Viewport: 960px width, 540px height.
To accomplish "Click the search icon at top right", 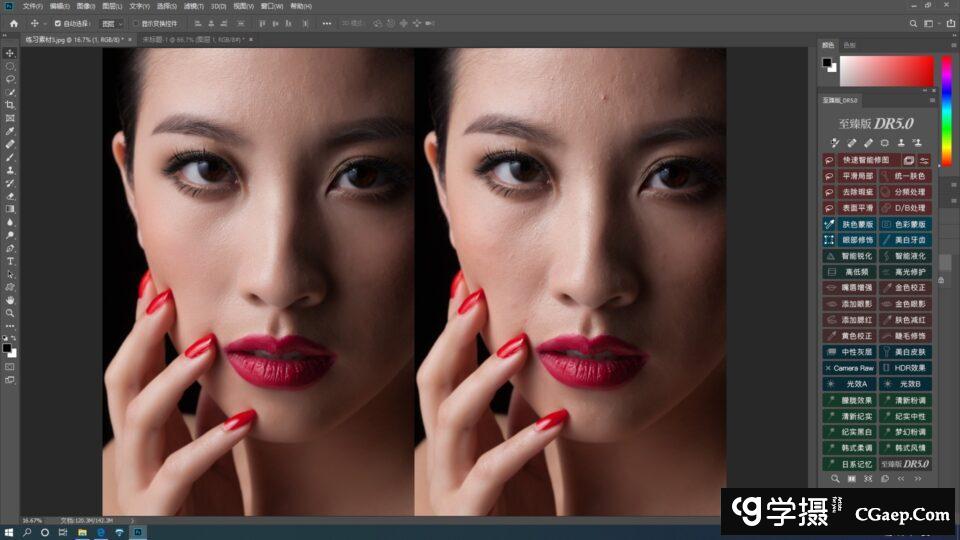I will (x=913, y=23).
